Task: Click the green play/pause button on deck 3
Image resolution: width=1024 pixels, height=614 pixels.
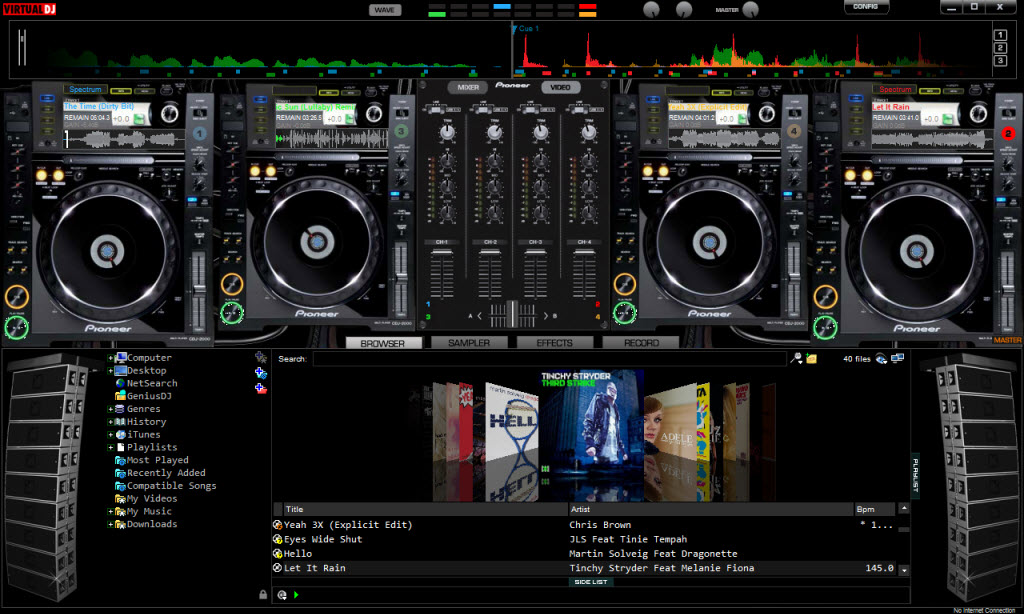Action: pos(232,314)
